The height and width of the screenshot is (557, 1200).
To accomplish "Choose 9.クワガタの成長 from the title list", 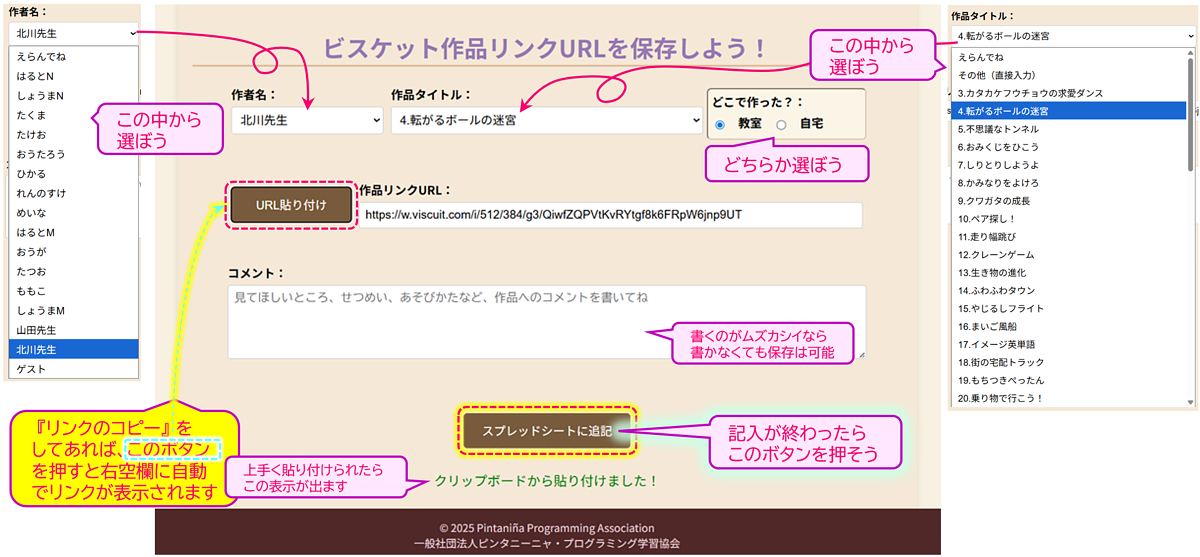I will point(1066,201).
